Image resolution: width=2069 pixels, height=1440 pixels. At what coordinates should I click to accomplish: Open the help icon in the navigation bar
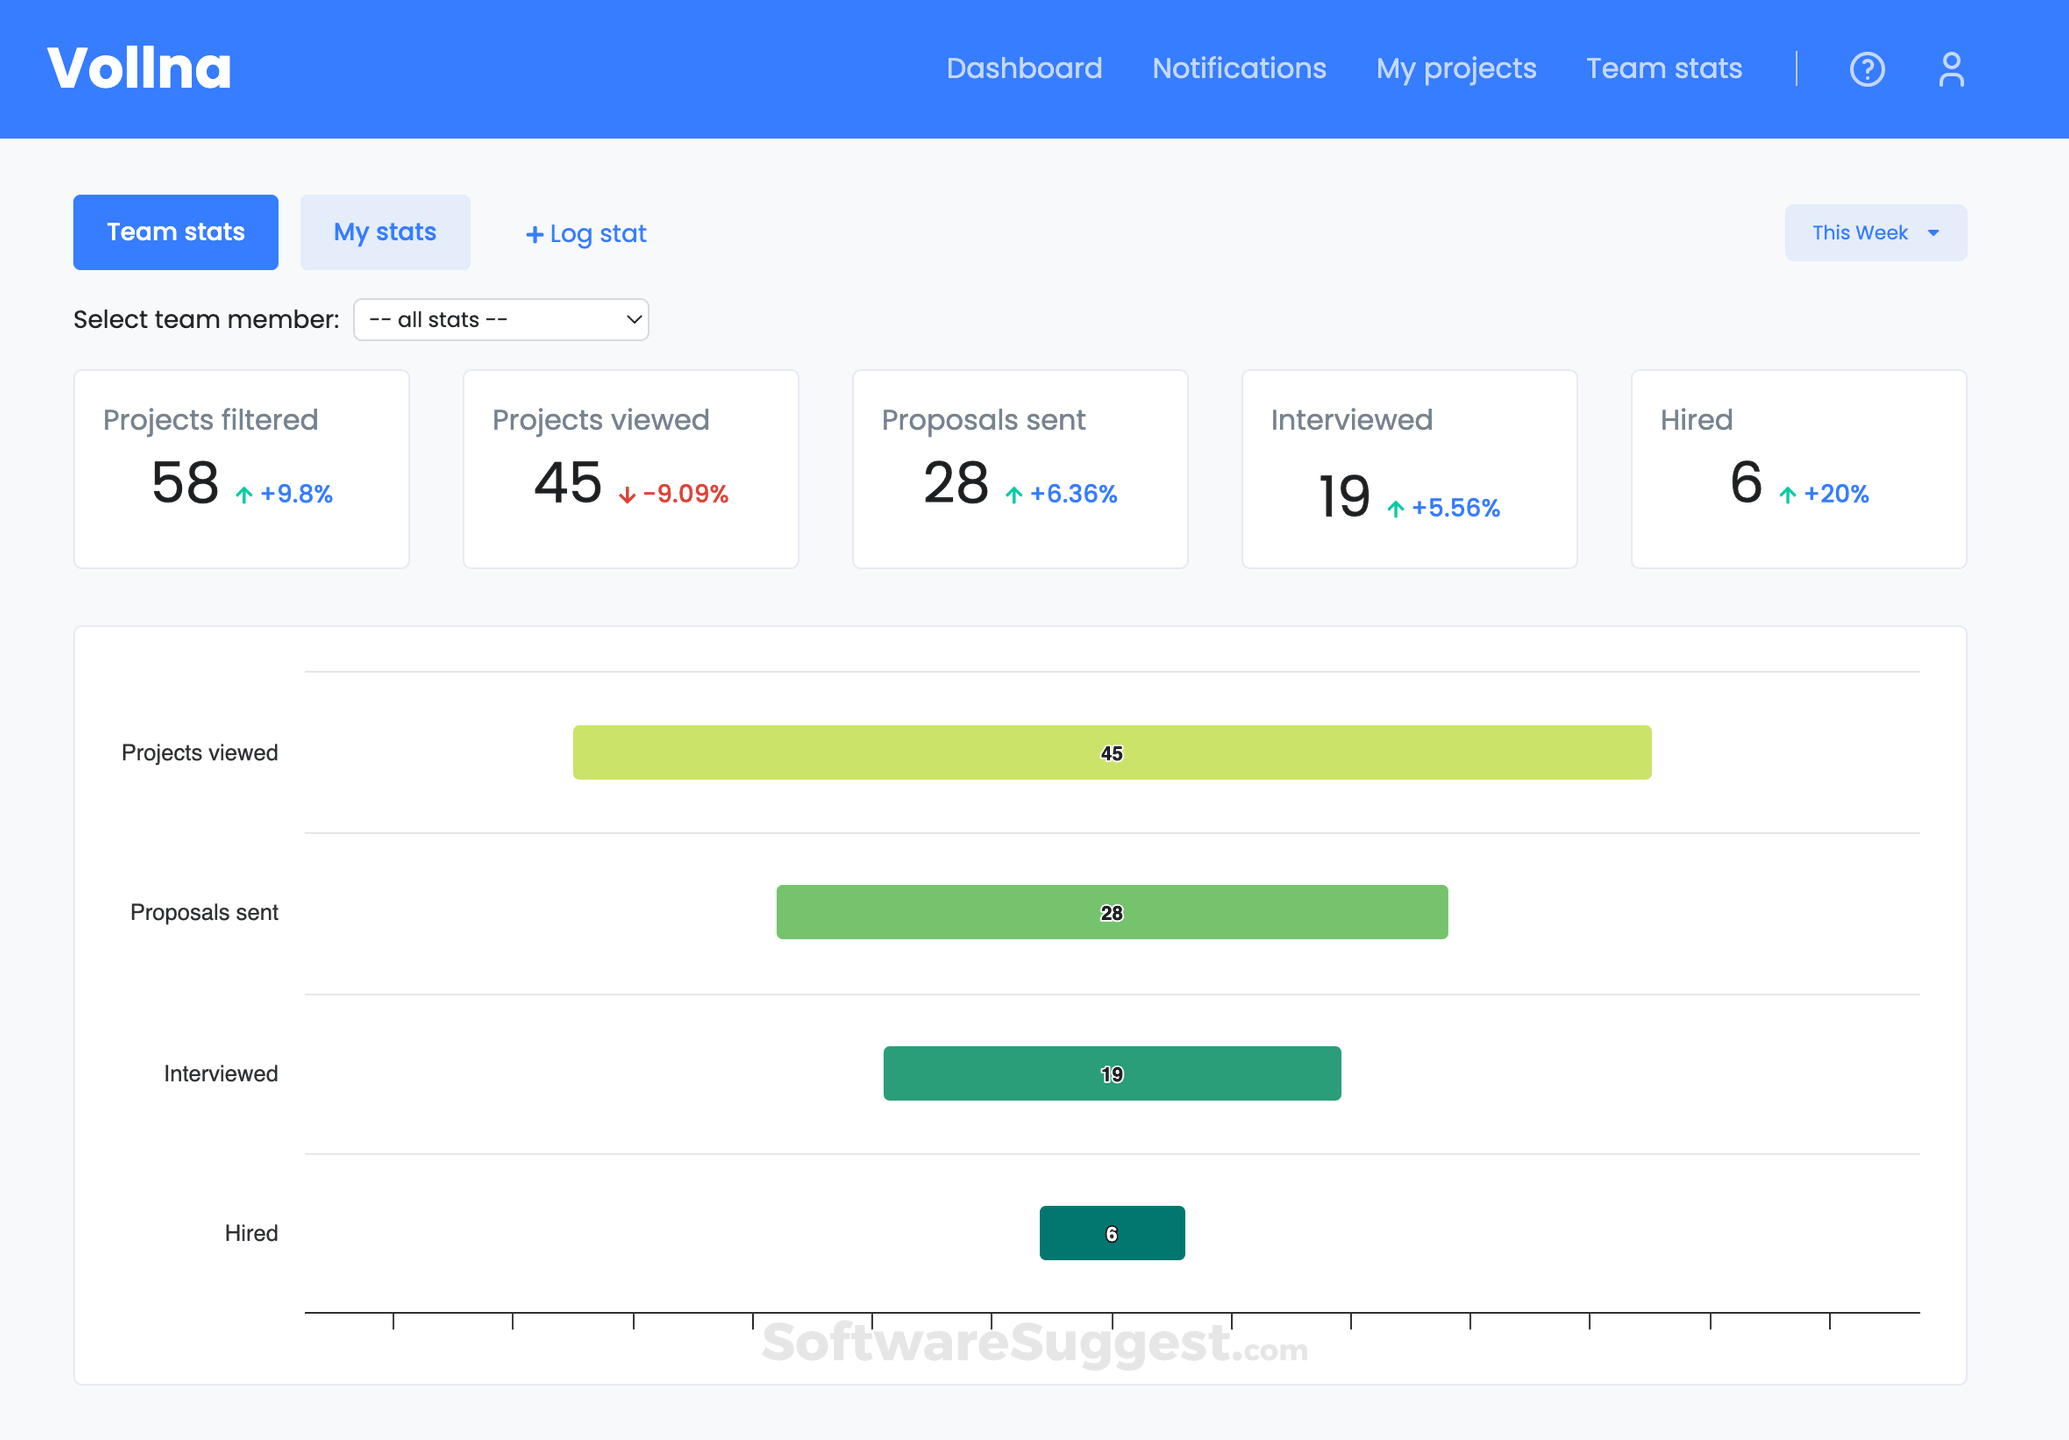click(x=1866, y=68)
